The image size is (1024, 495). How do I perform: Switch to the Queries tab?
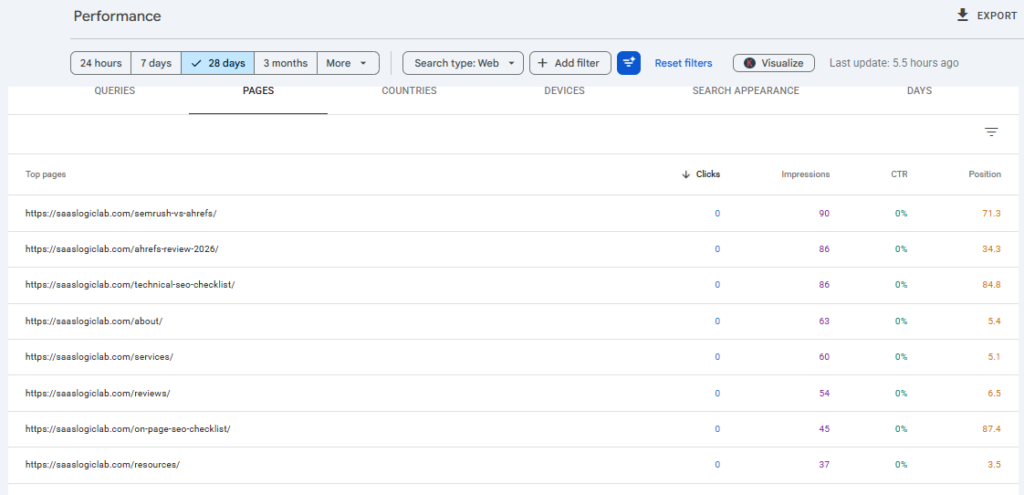tap(114, 91)
